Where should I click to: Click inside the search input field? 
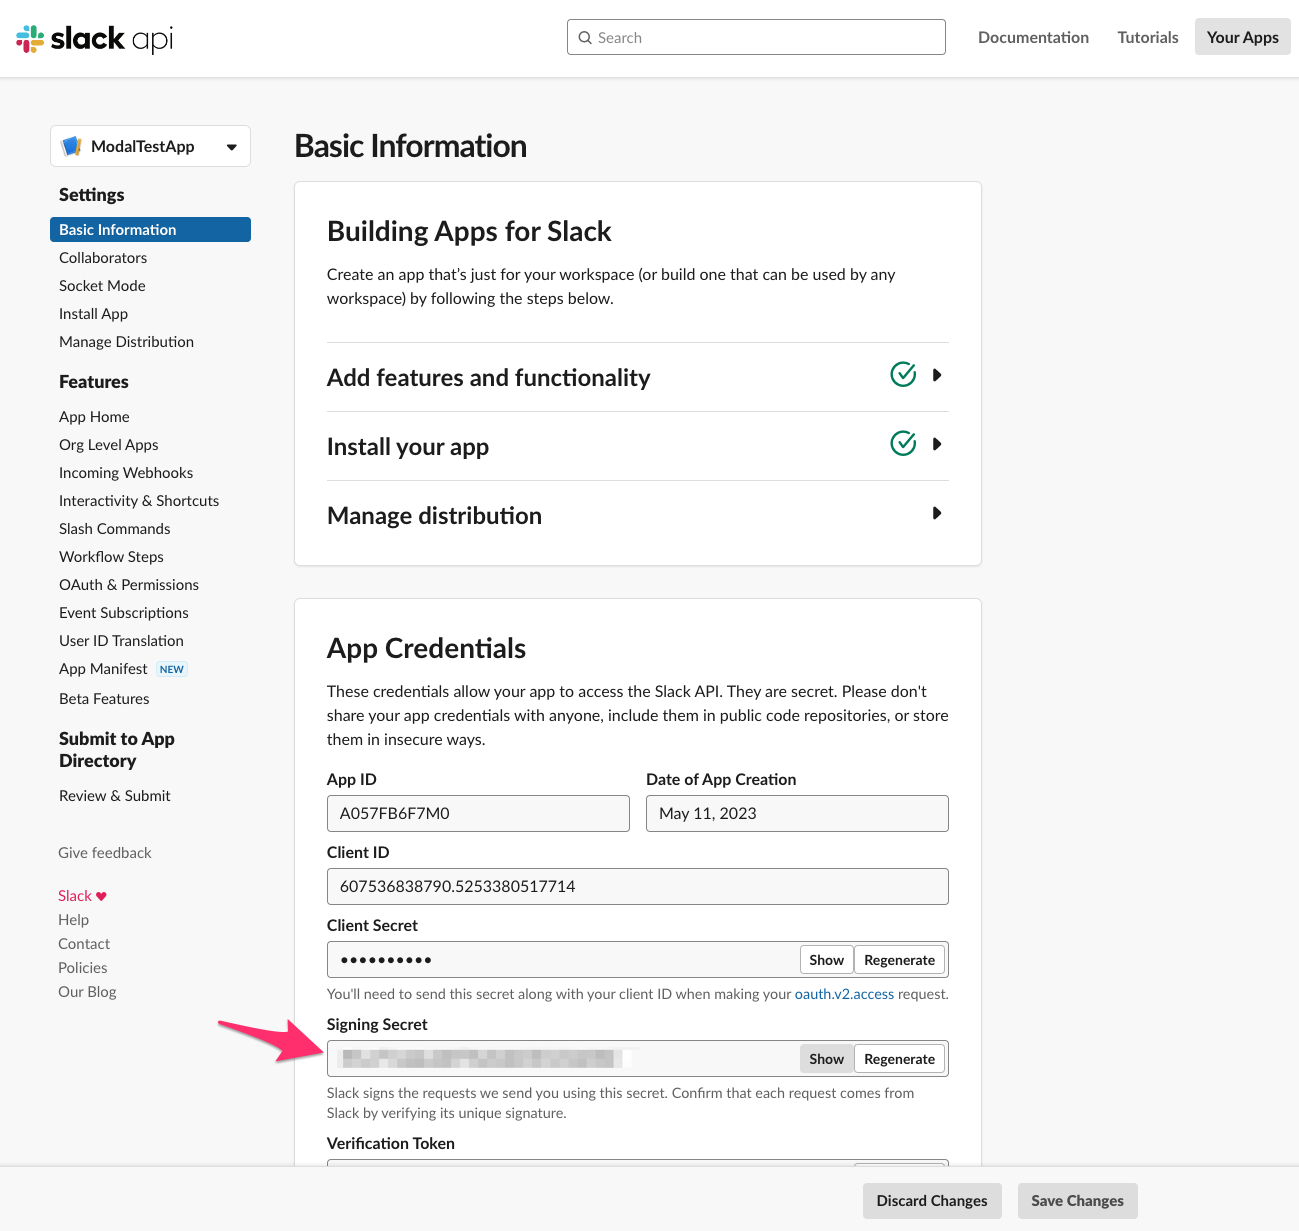click(756, 37)
